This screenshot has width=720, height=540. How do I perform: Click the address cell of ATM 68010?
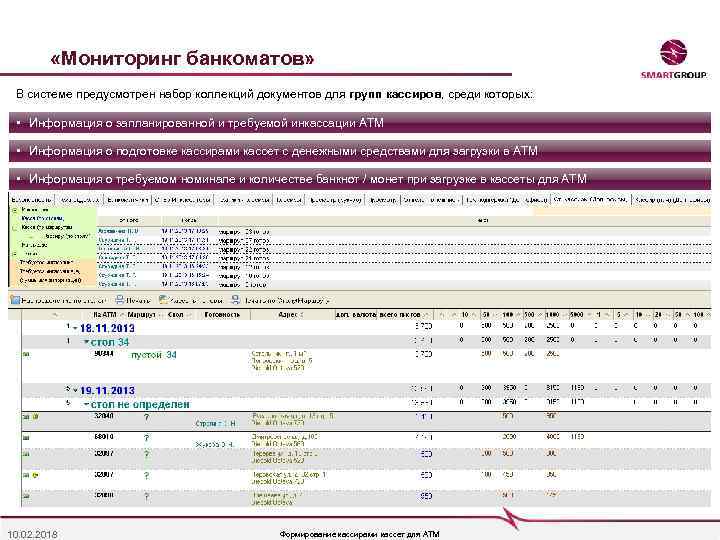(x=285, y=440)
